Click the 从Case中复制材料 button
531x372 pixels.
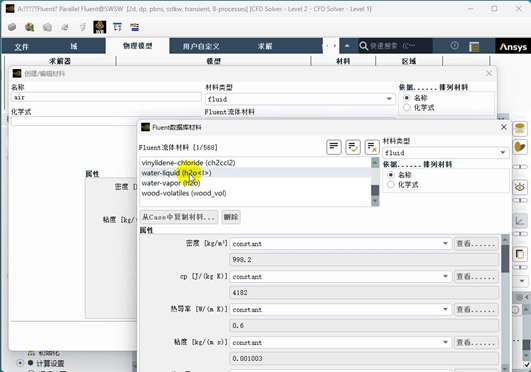tap(179, 217)
